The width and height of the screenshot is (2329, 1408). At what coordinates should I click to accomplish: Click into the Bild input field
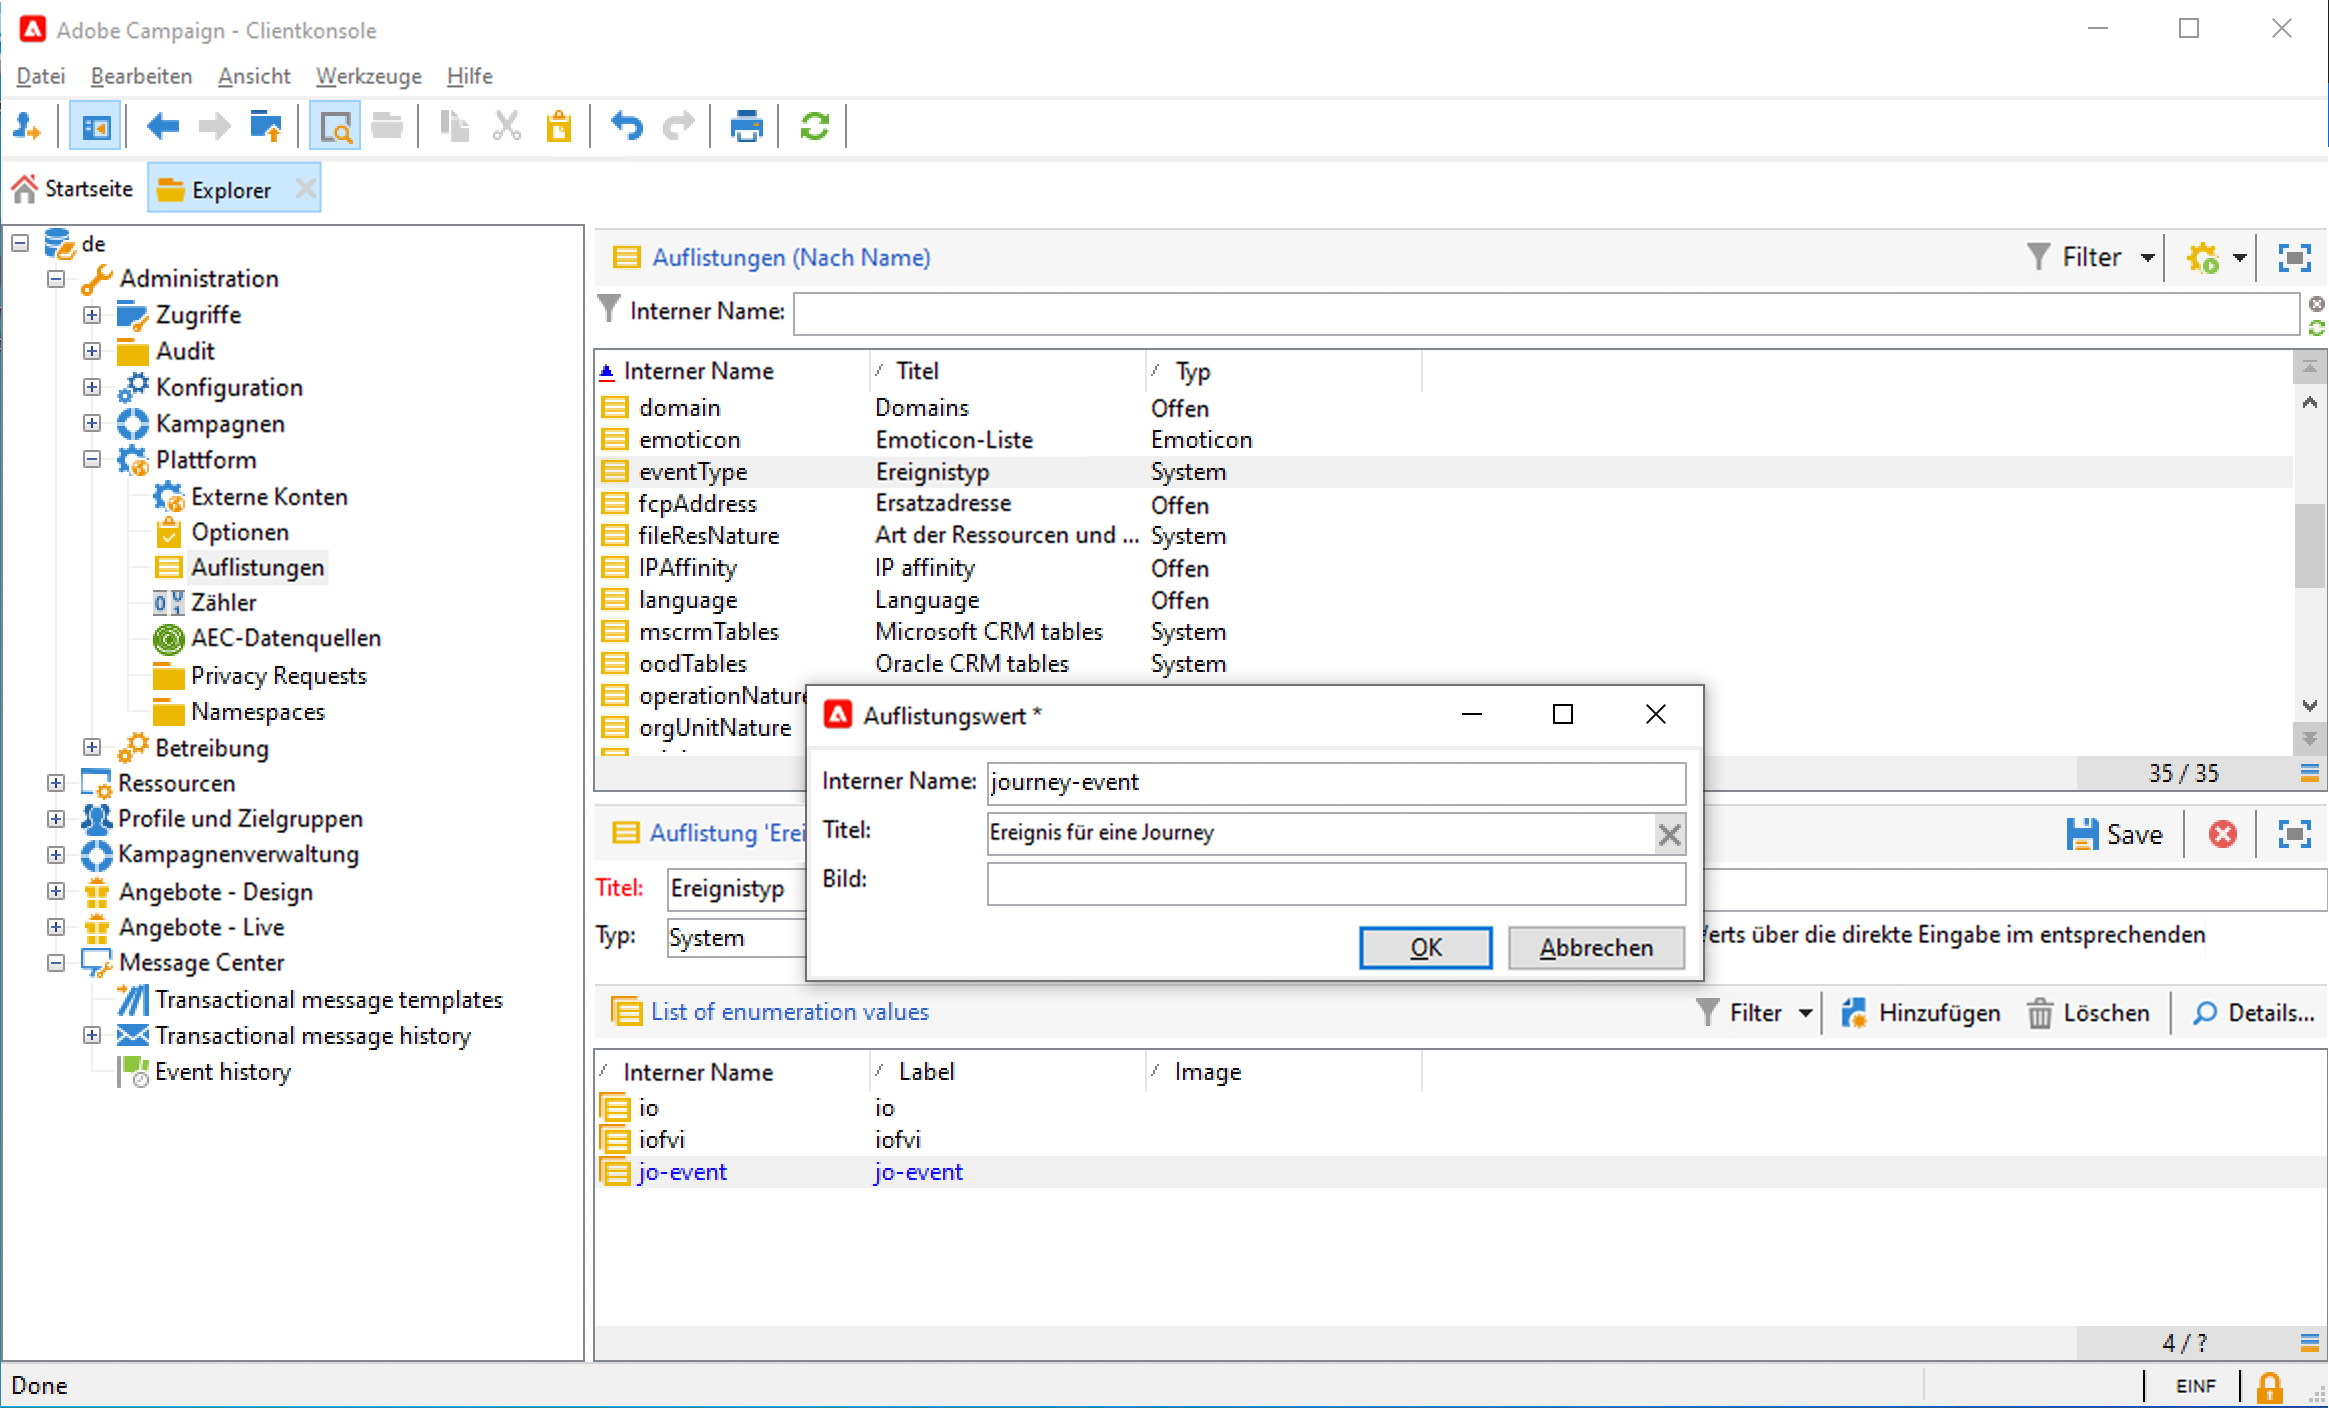1335,883
